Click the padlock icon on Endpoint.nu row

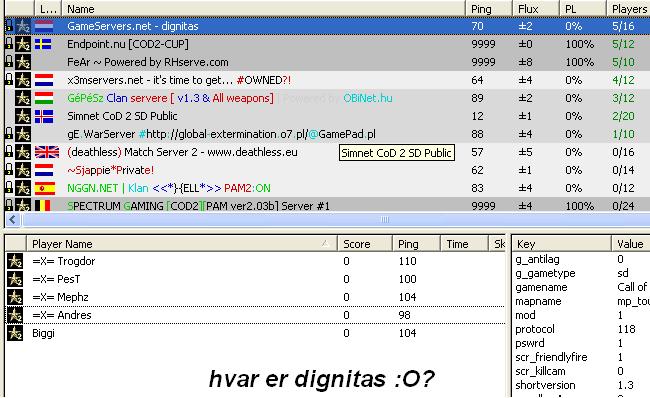pyautogui.click(x=9, y=44)
